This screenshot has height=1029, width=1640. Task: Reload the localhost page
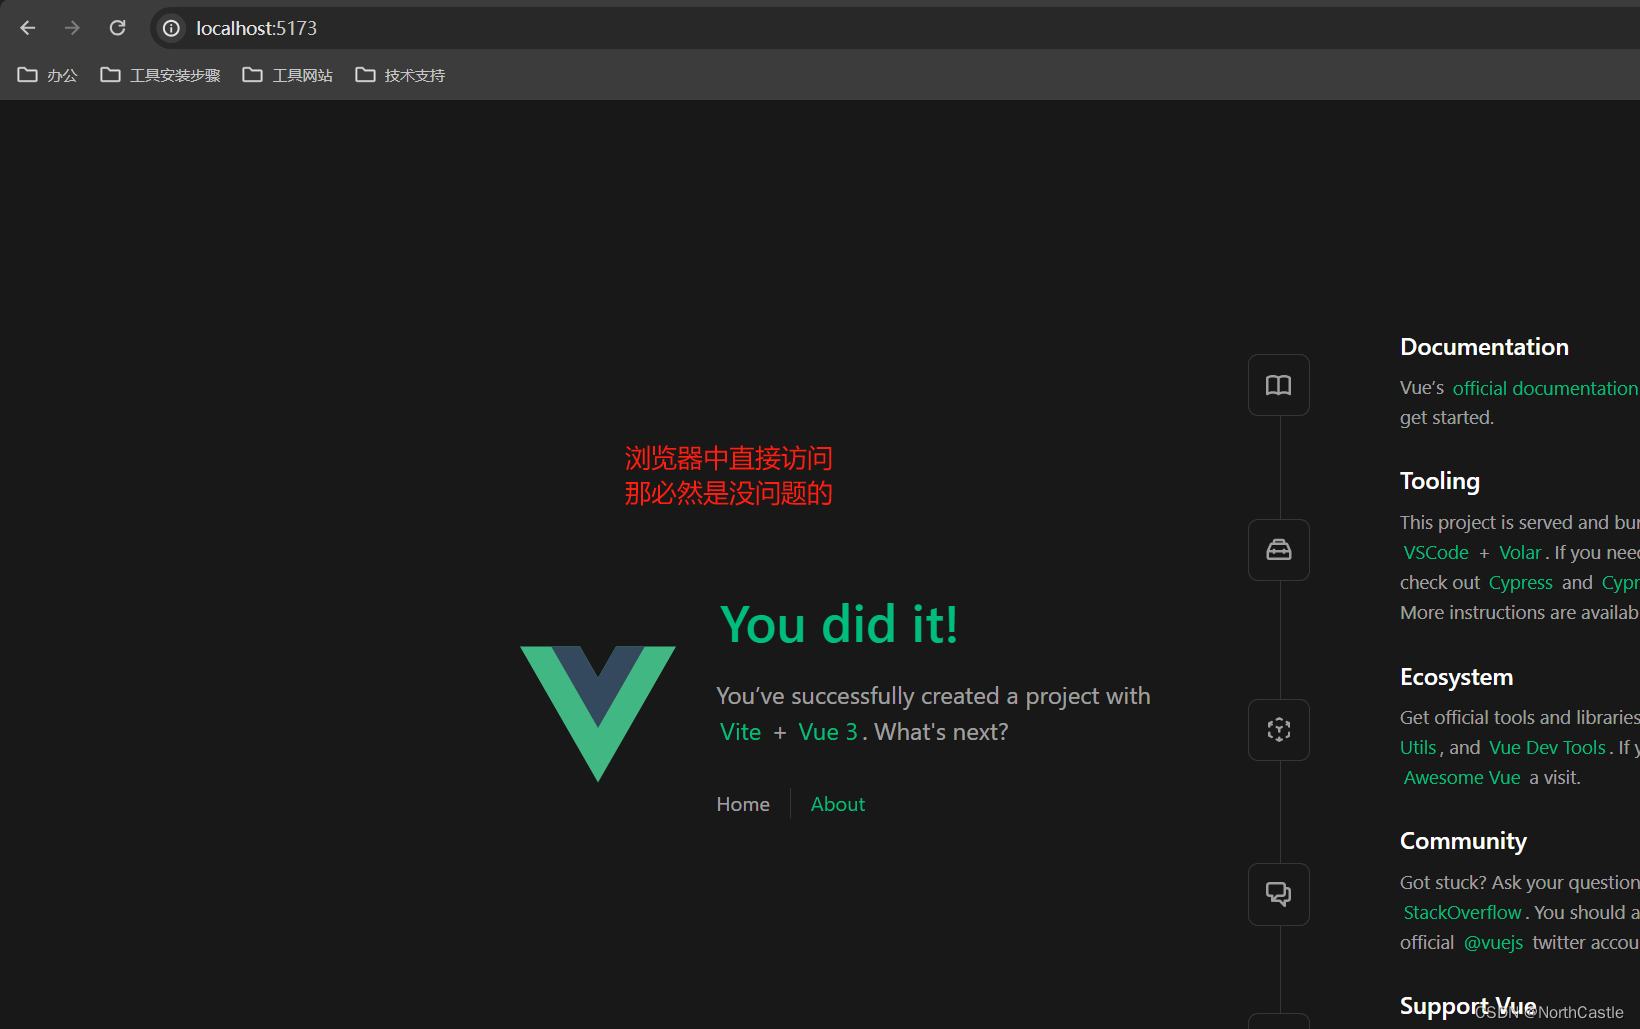click(117, 28)
